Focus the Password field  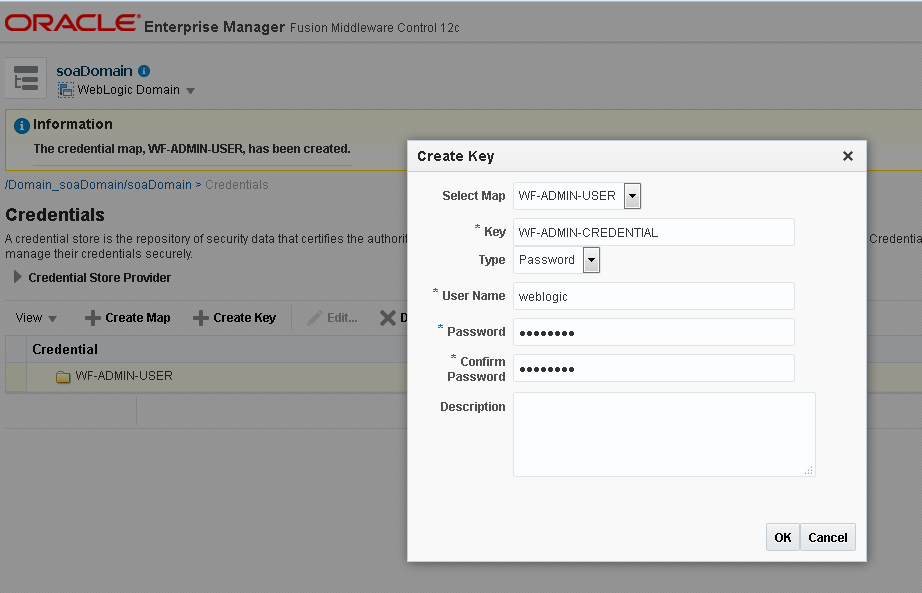(653, 332)
